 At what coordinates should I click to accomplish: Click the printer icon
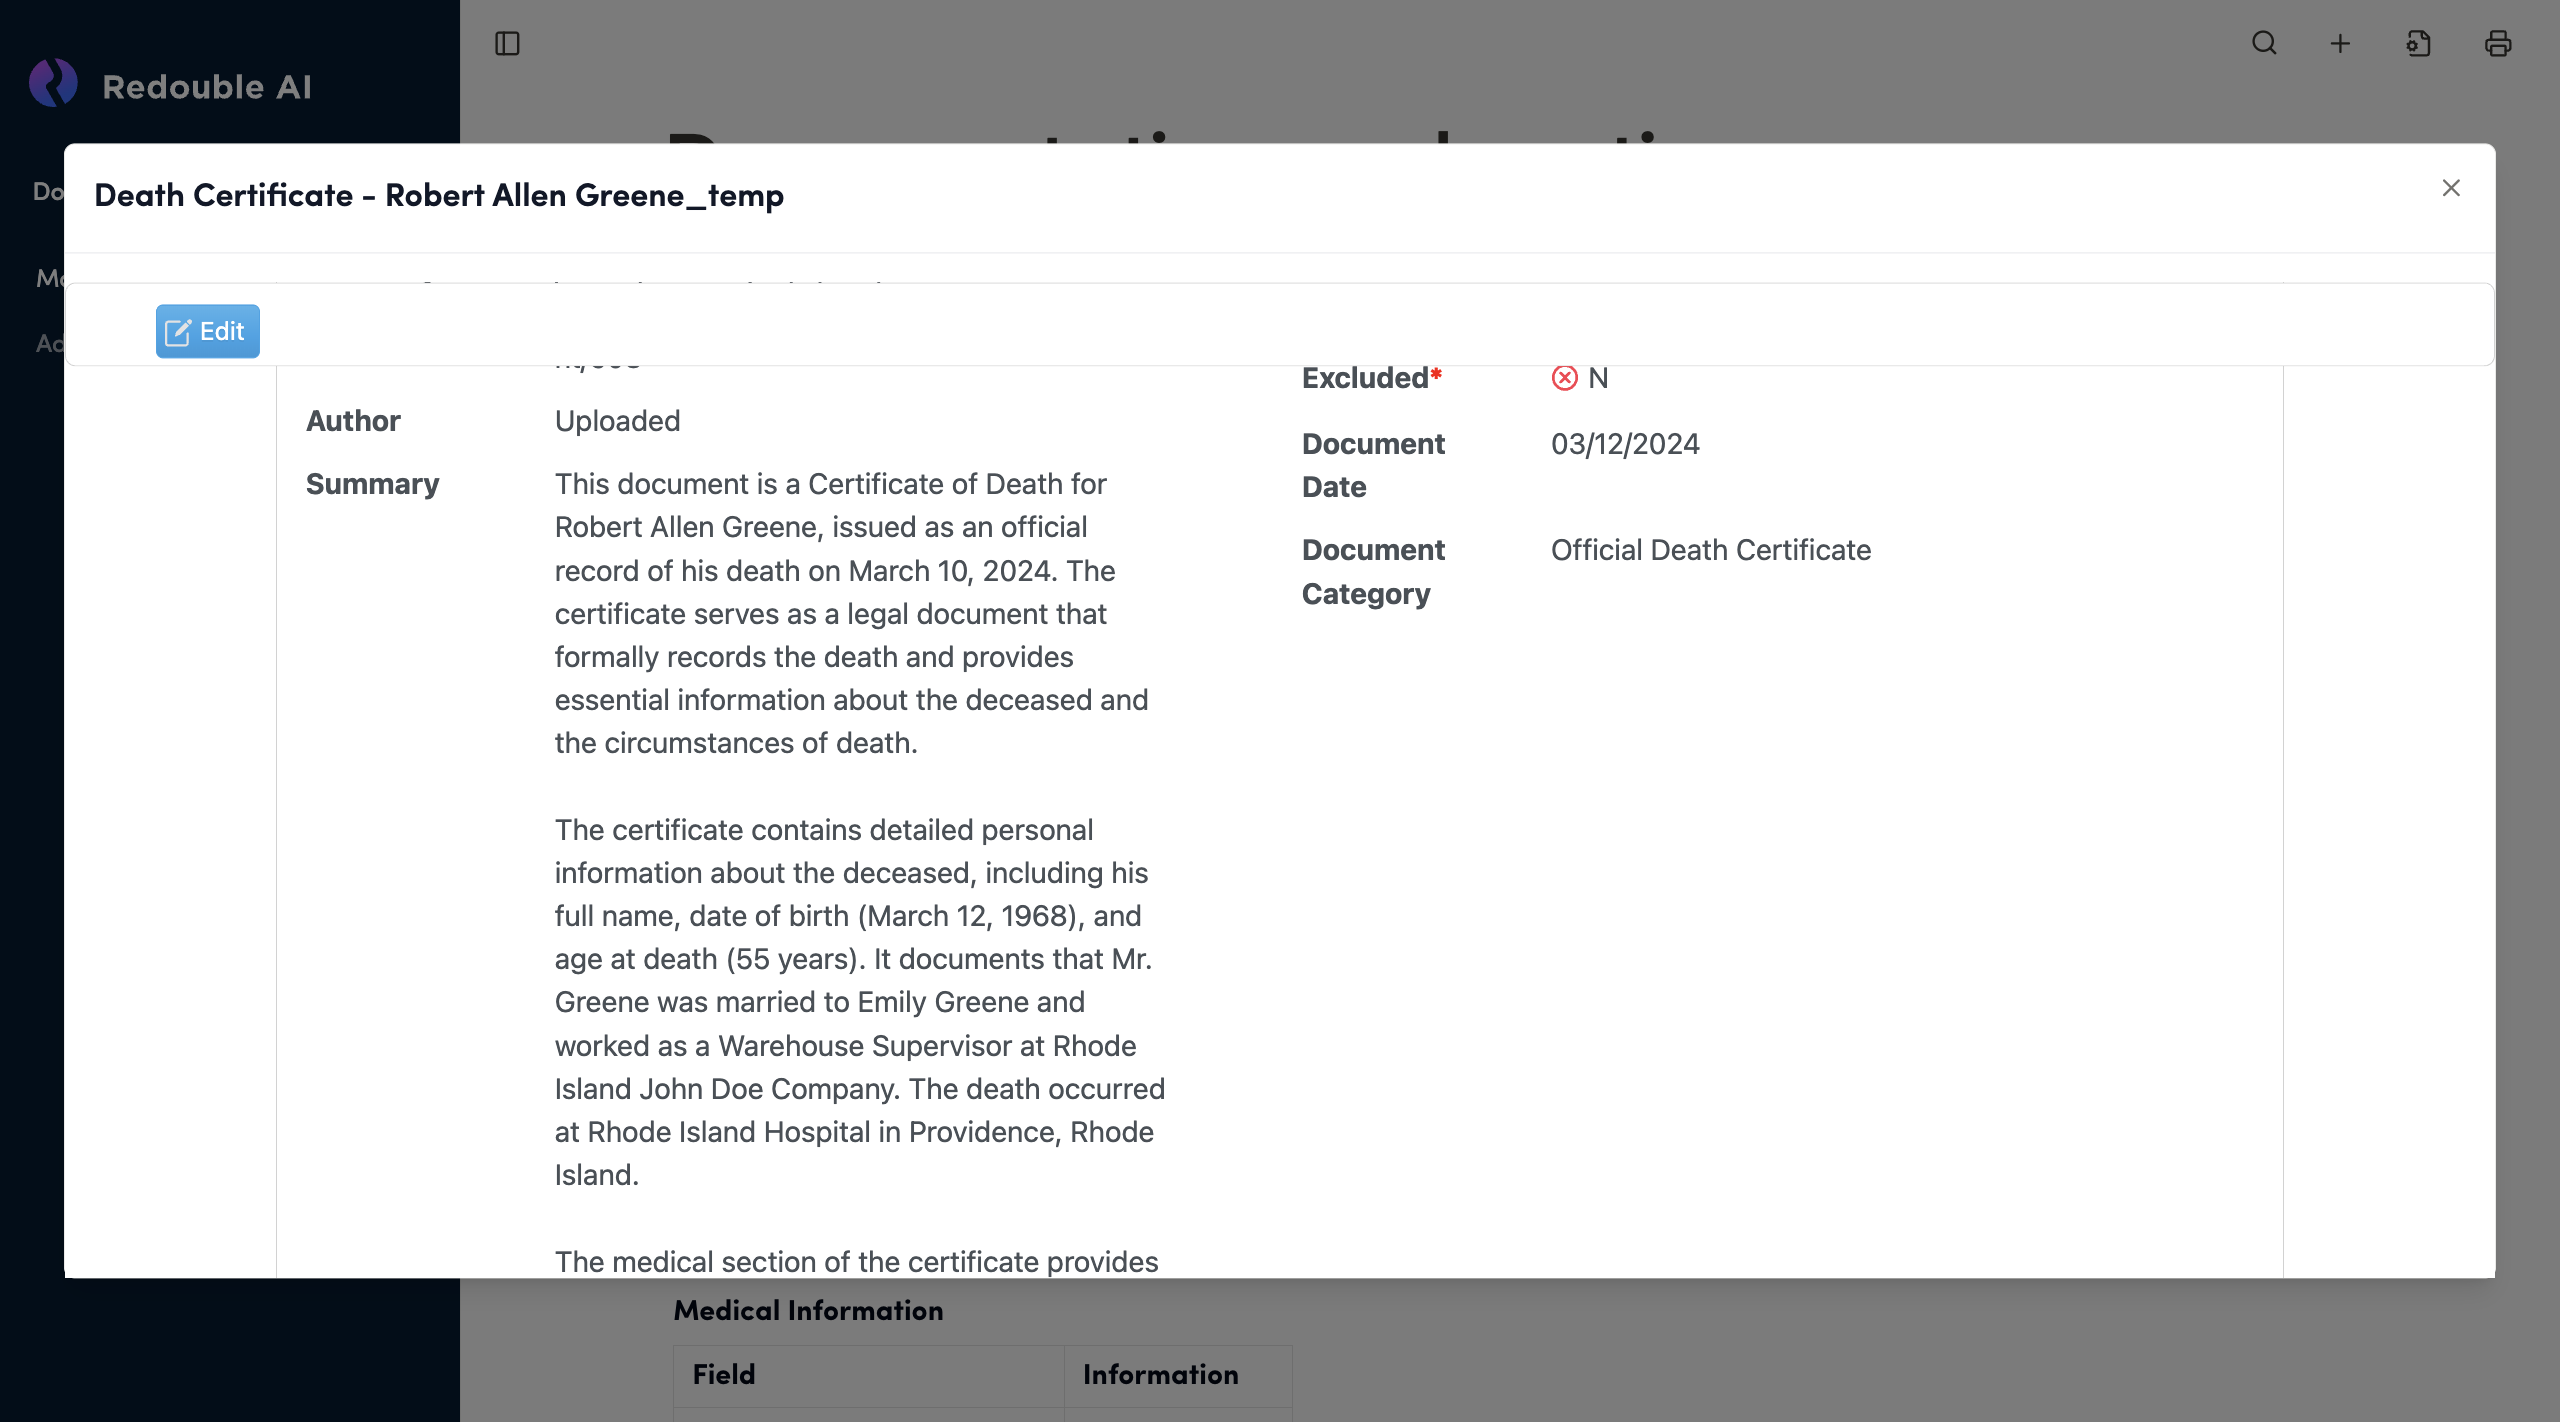click(x=2497, y=43)
